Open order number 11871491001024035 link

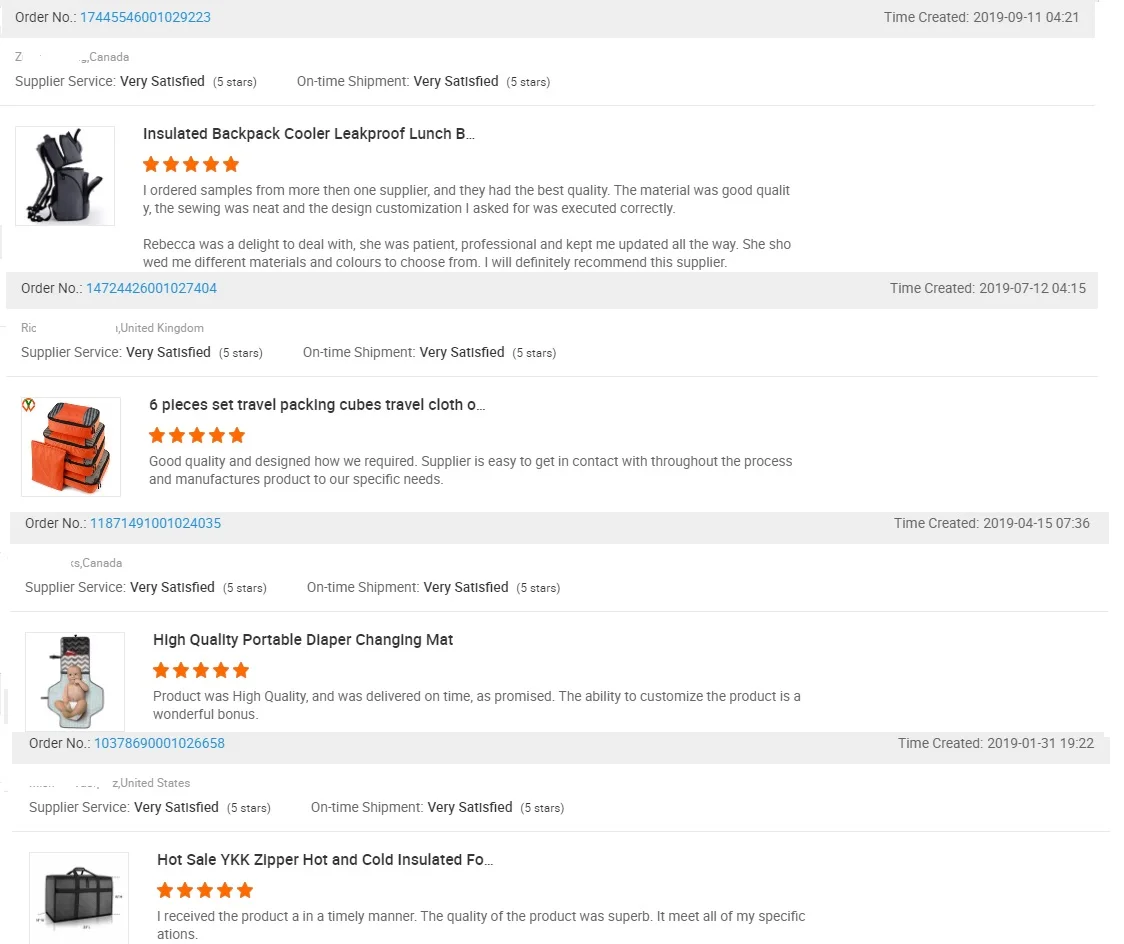coord(155,523)
